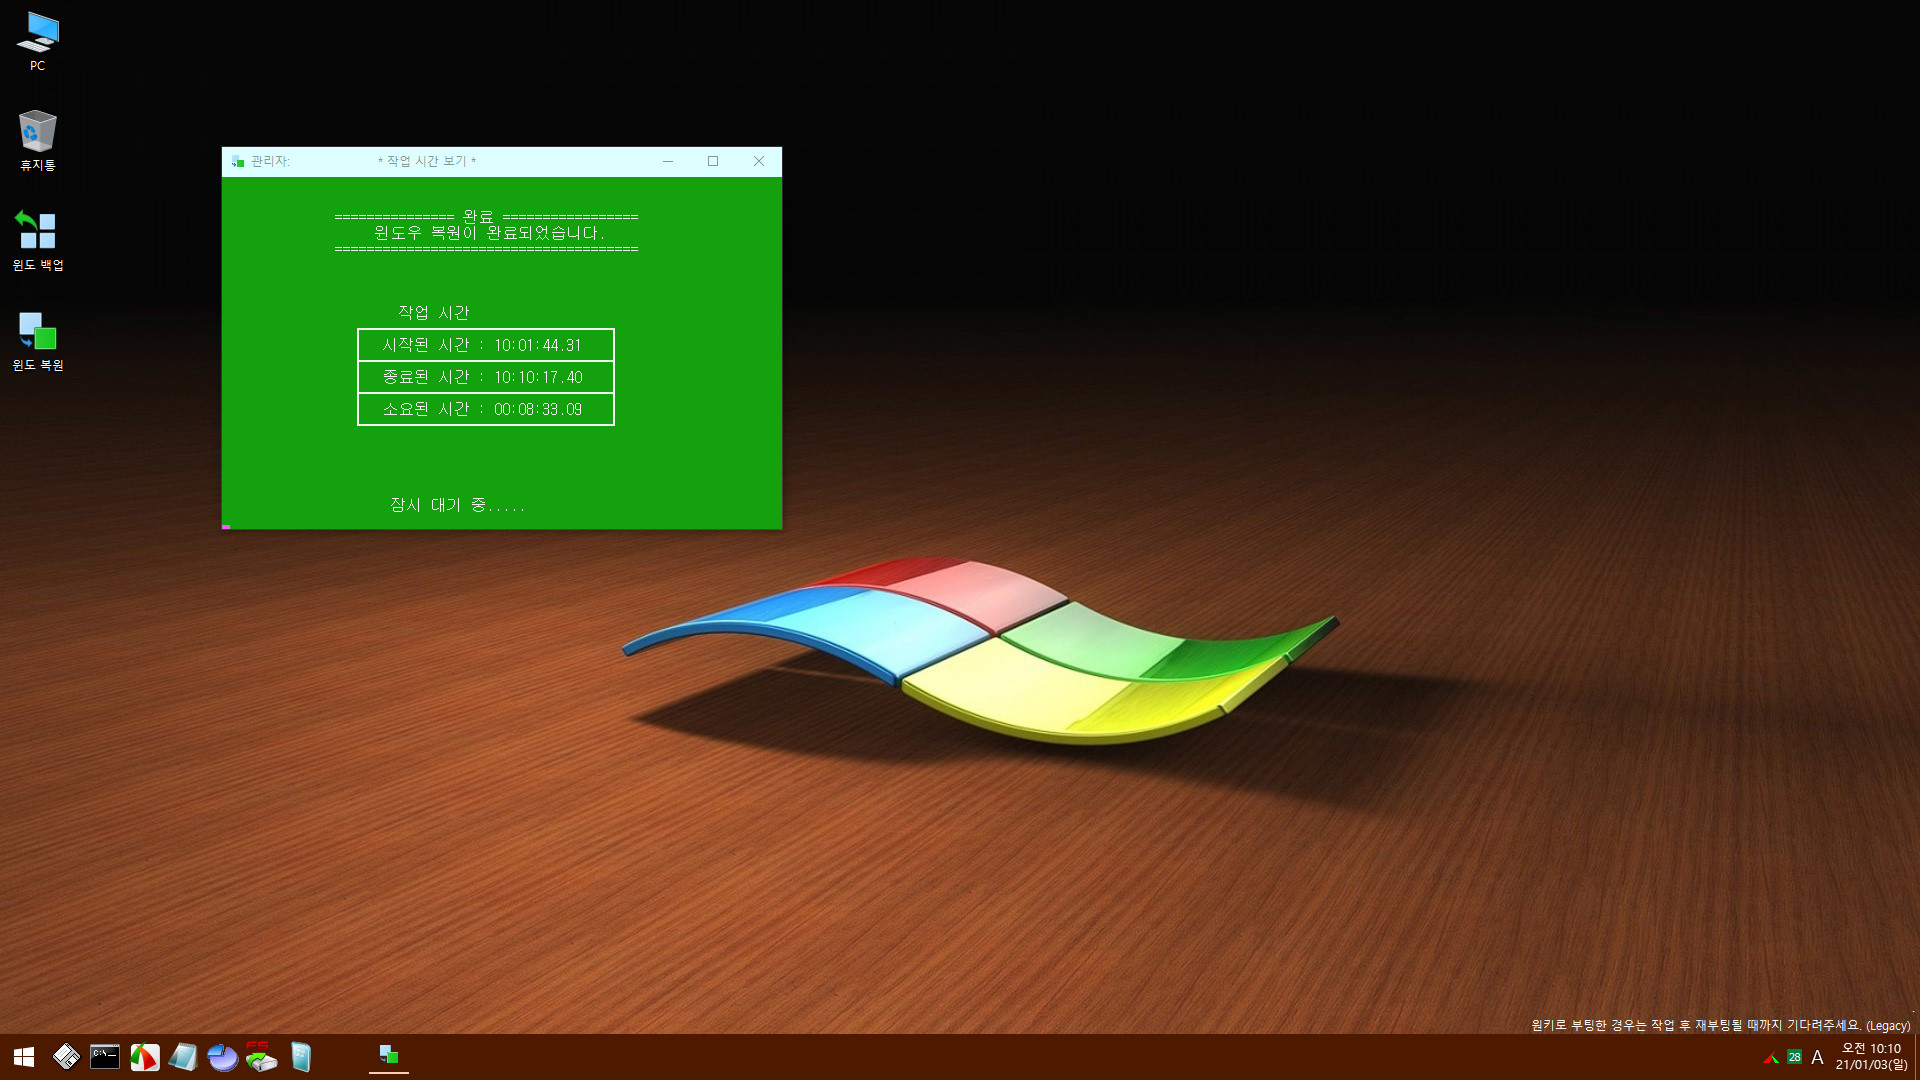Open the FS drive backup taskbar icon
The width and height of the screenshot is (1920, 1080).
click(x=261, y=1057)
